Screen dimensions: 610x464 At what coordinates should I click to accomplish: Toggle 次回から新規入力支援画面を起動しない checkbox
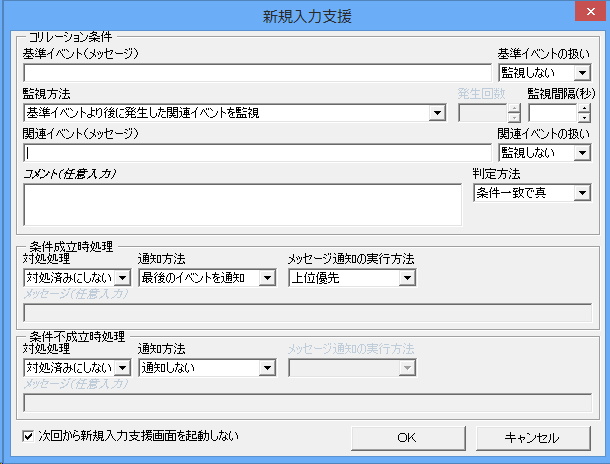point(28,436)
